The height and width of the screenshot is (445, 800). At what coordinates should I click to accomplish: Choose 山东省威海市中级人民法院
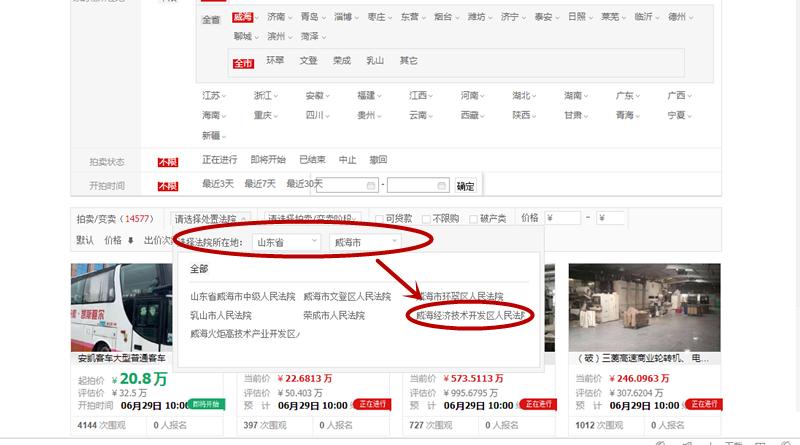pyautogui.click(x=243, y=296)
